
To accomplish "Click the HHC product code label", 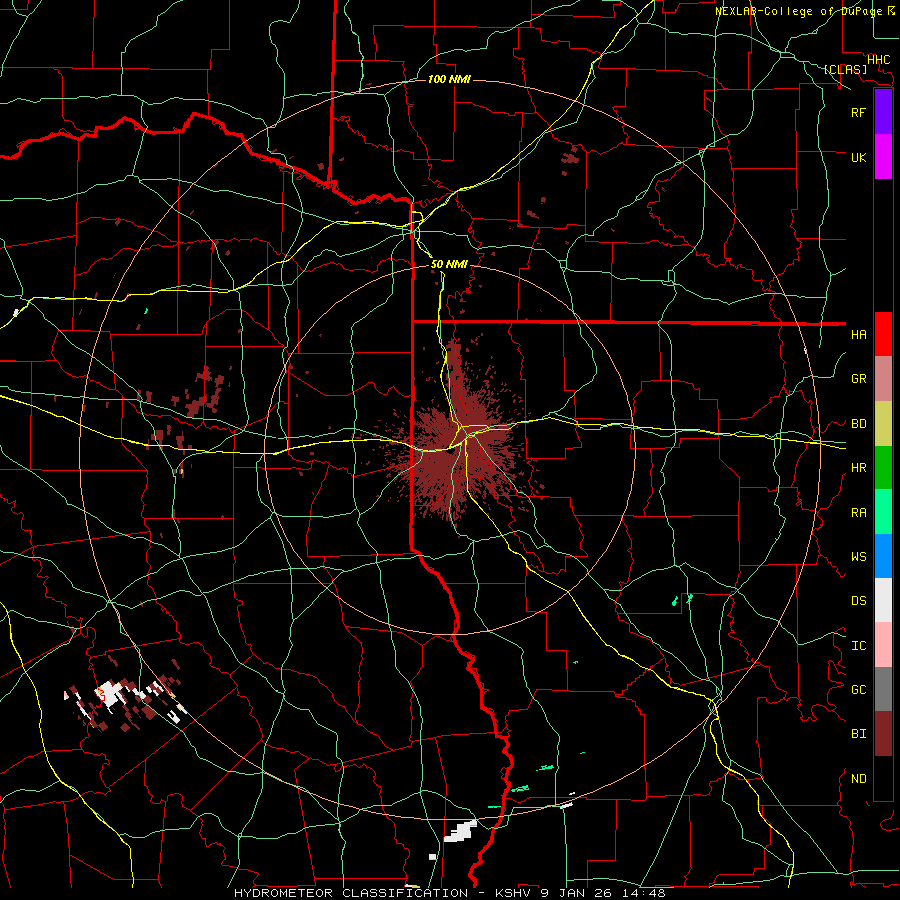I will (878, 60).
